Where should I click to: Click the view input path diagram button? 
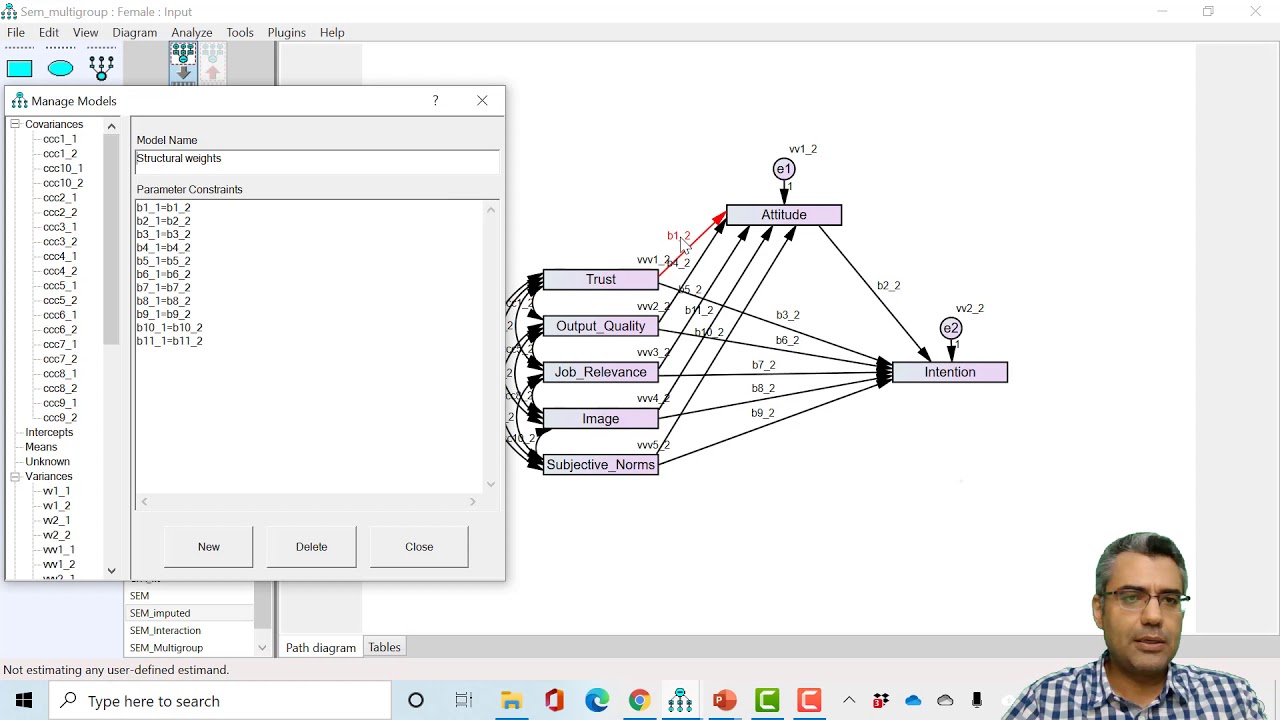183,62
